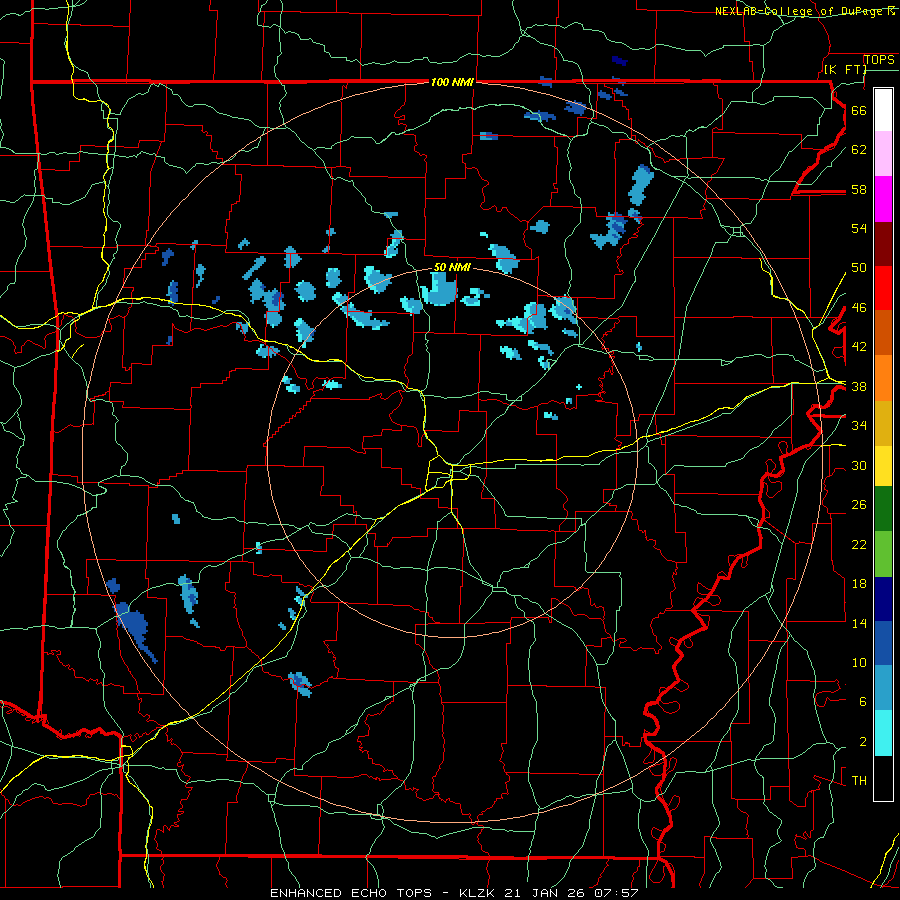This screenshot has width=900, height=900.
Task: Click the medium blue legend swatch
Action: (x=883, y=643)
